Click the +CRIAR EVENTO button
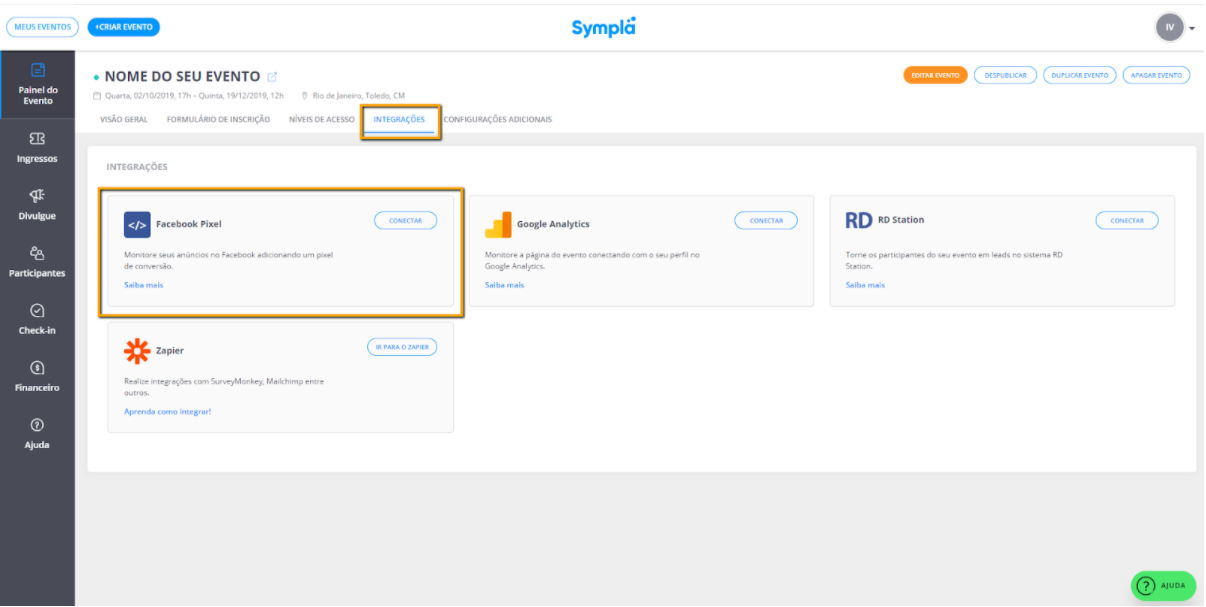 coord(124,27)
